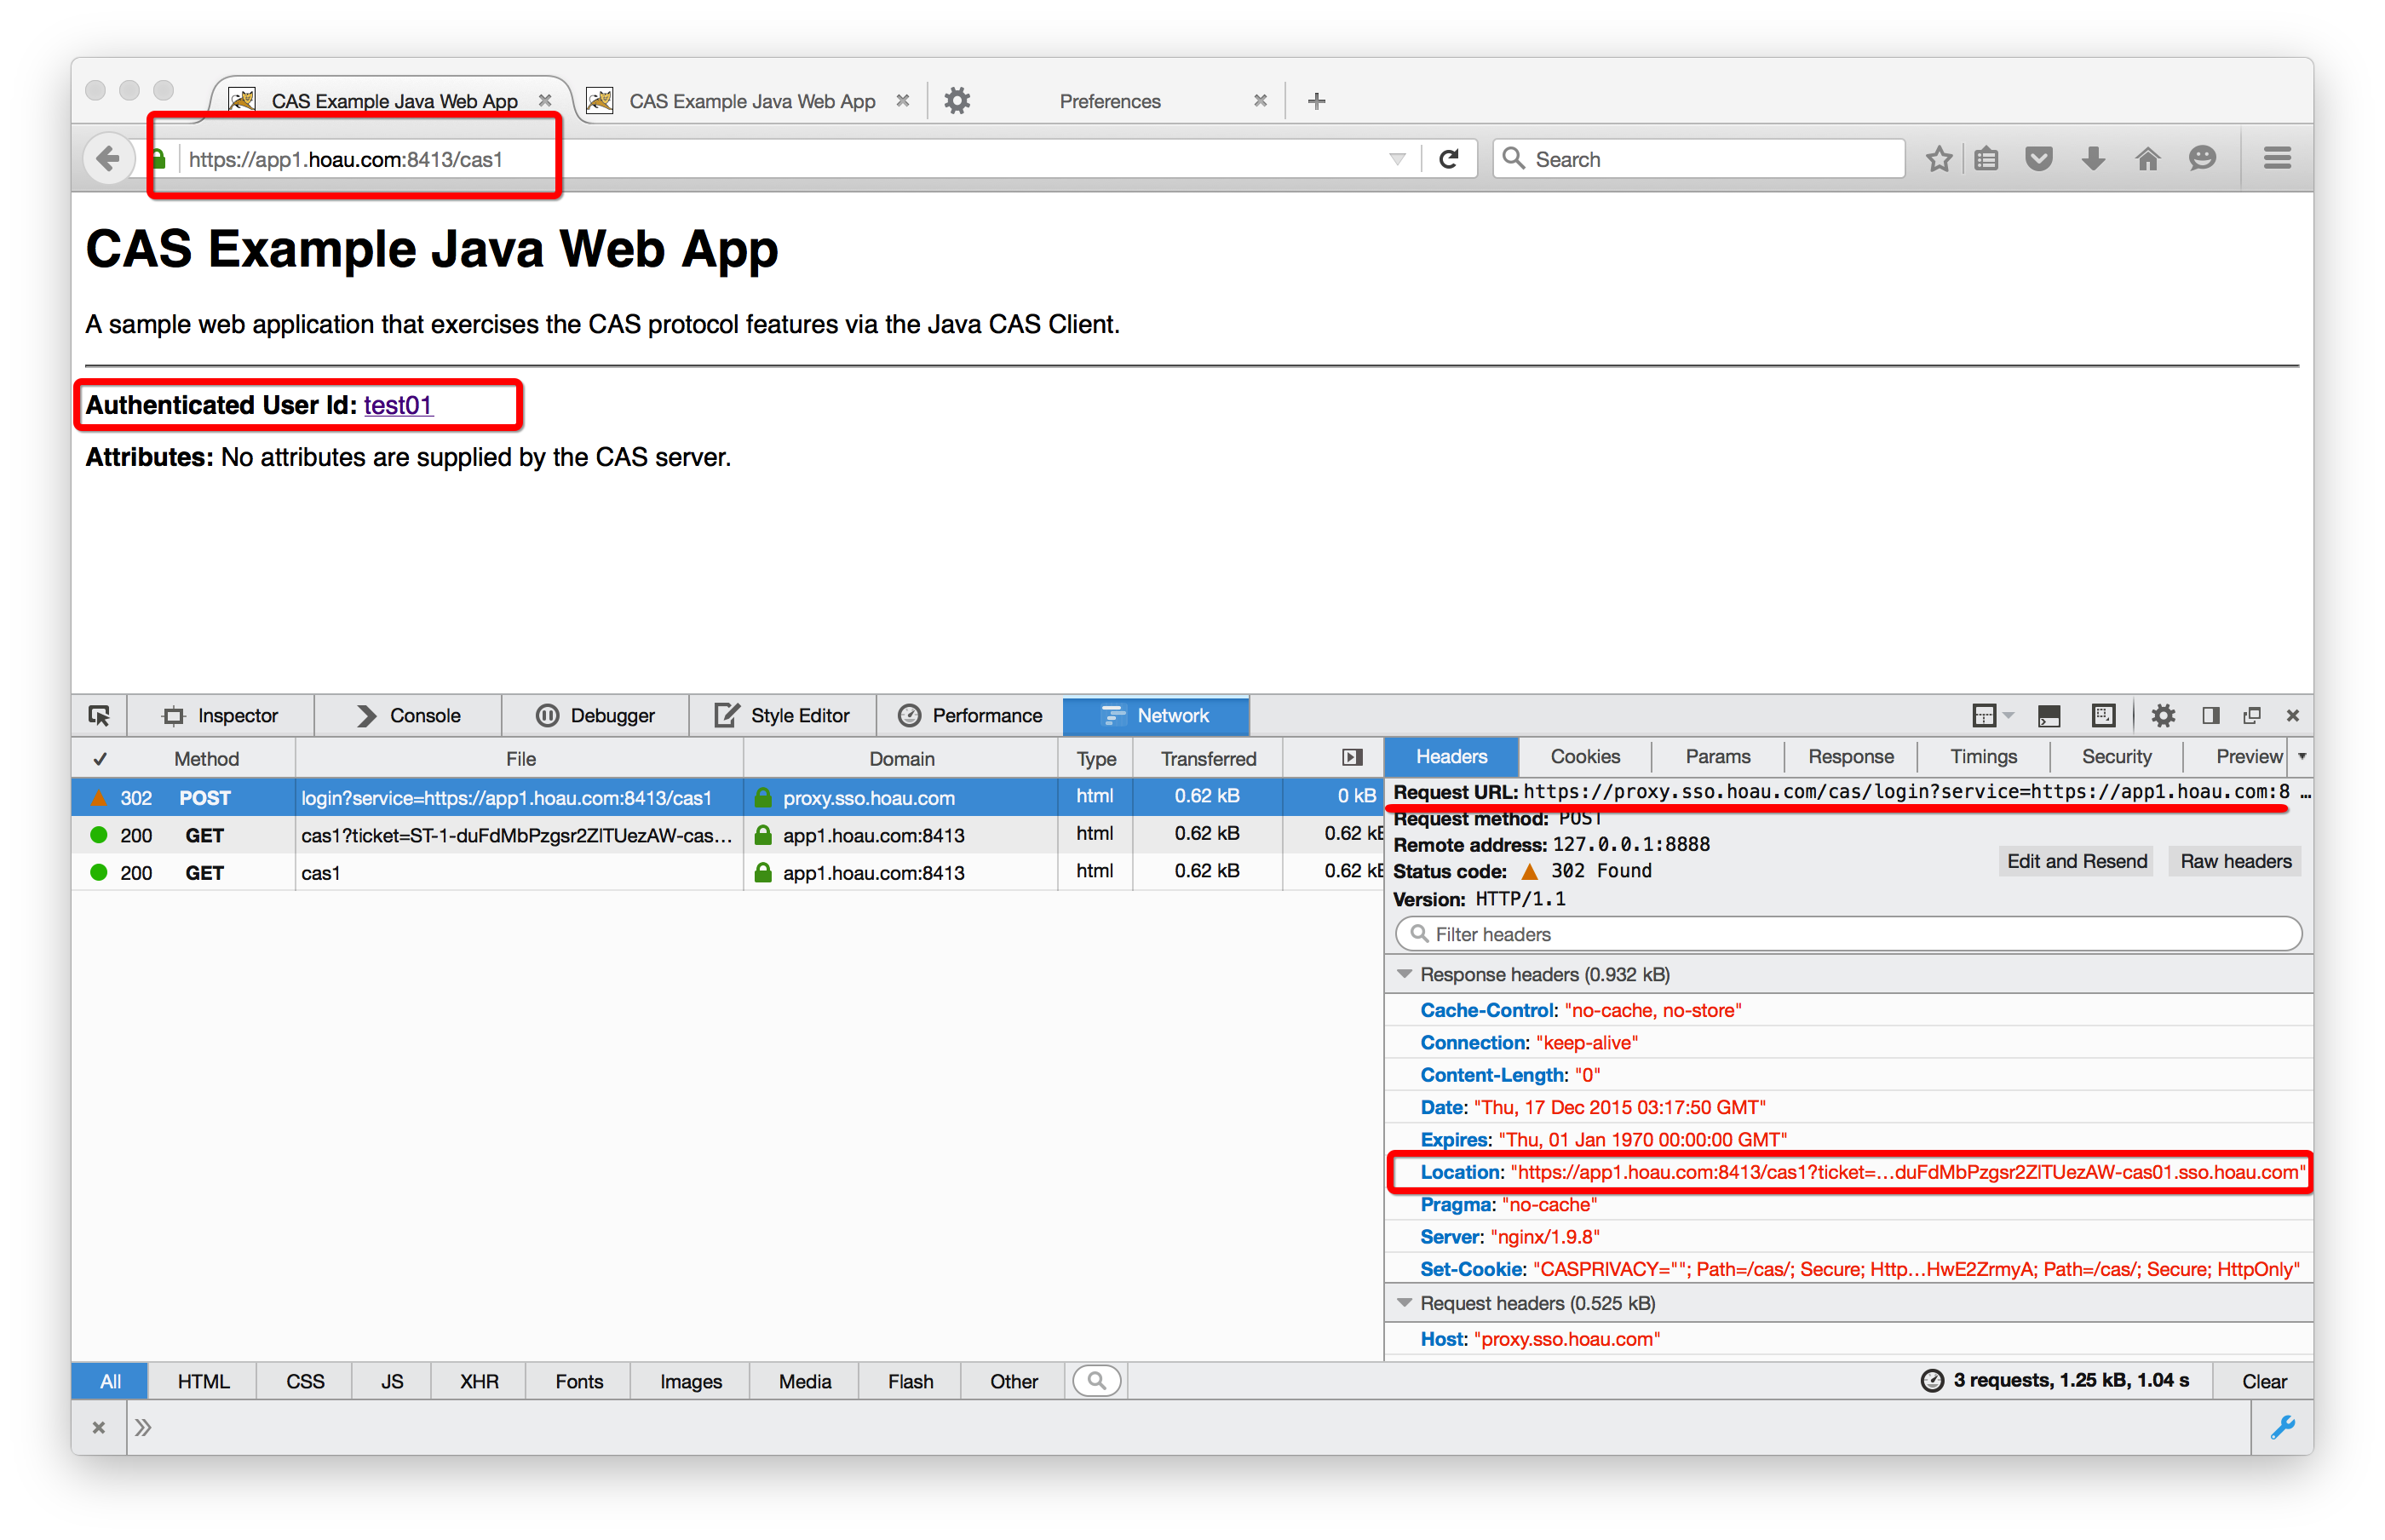Open the URL bar history dropdown
This screenshot has height=1540, width=2385.
(1397, 159)
